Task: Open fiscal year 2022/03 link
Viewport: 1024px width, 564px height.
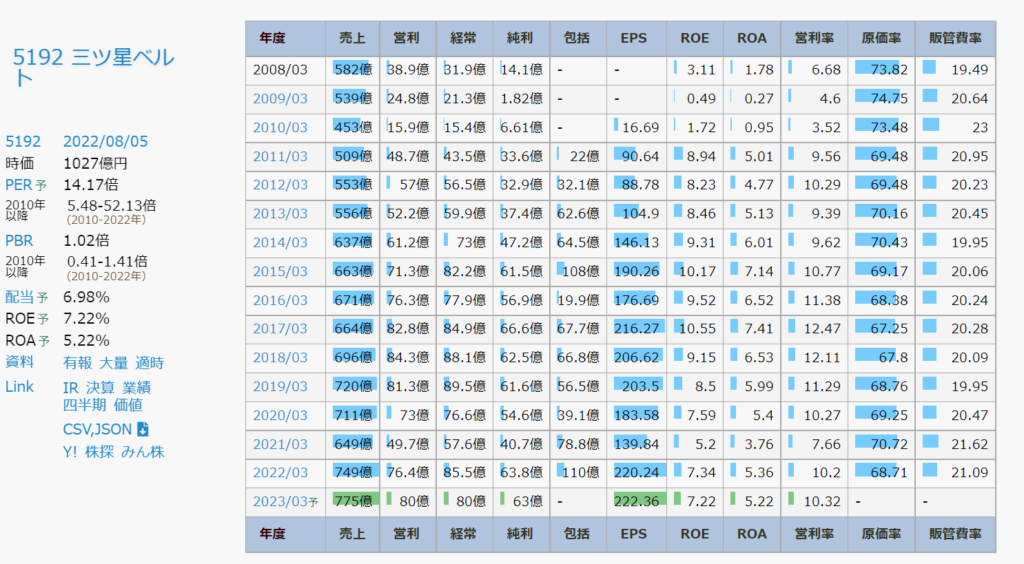Action: coord(280,473)
